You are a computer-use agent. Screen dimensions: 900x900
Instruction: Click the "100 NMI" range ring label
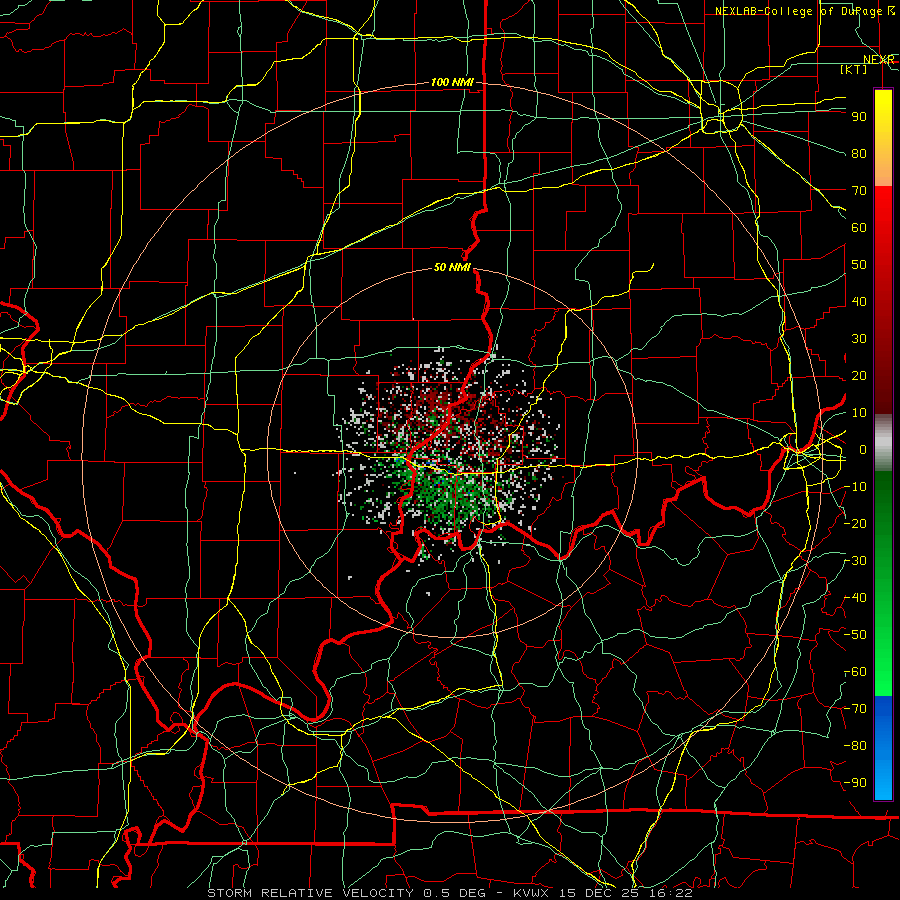(x=452, y=83)
